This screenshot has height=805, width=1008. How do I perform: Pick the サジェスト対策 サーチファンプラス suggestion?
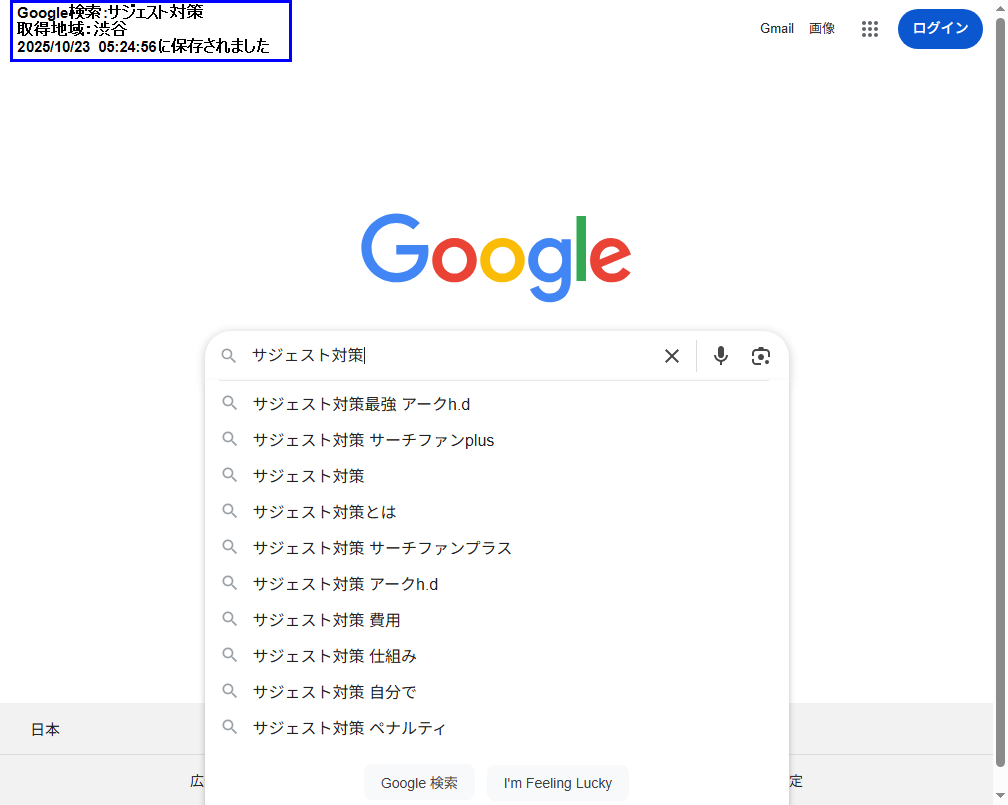click(382, 548)
